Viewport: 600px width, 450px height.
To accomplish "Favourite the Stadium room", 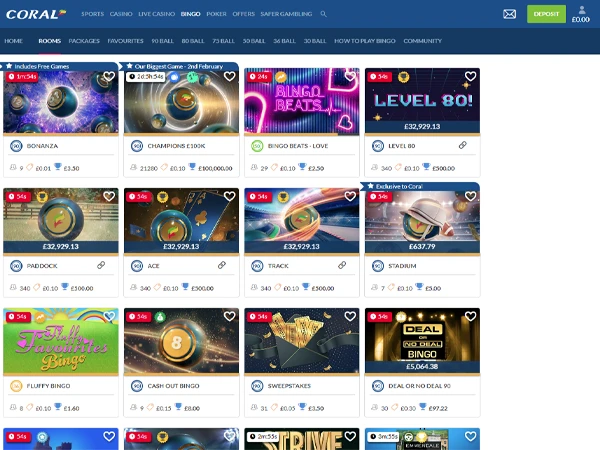I will tap(470, 196).
